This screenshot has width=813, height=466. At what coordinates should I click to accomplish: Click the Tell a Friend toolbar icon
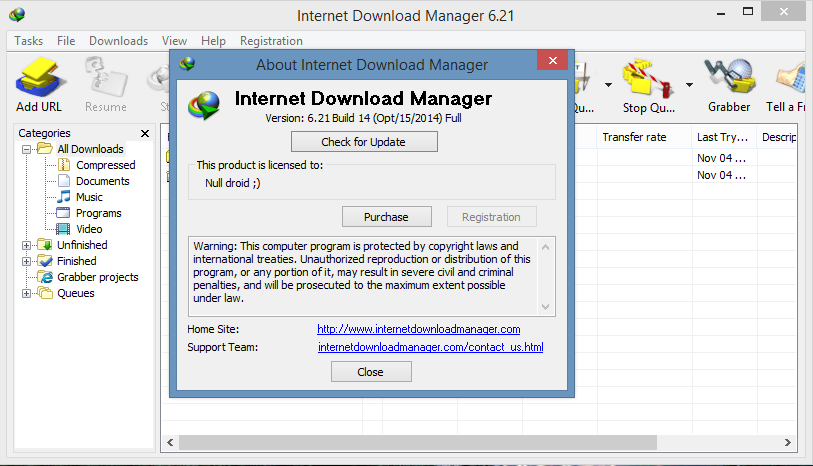point(791,78)
